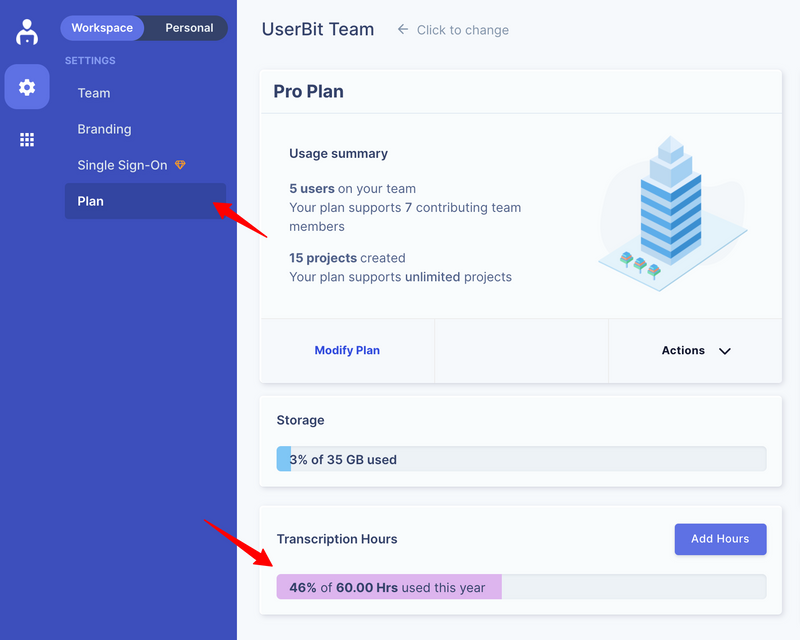This screenshot has height=640, width=800.
Task: Open the apps grid icon
Action: coord(27,140)
